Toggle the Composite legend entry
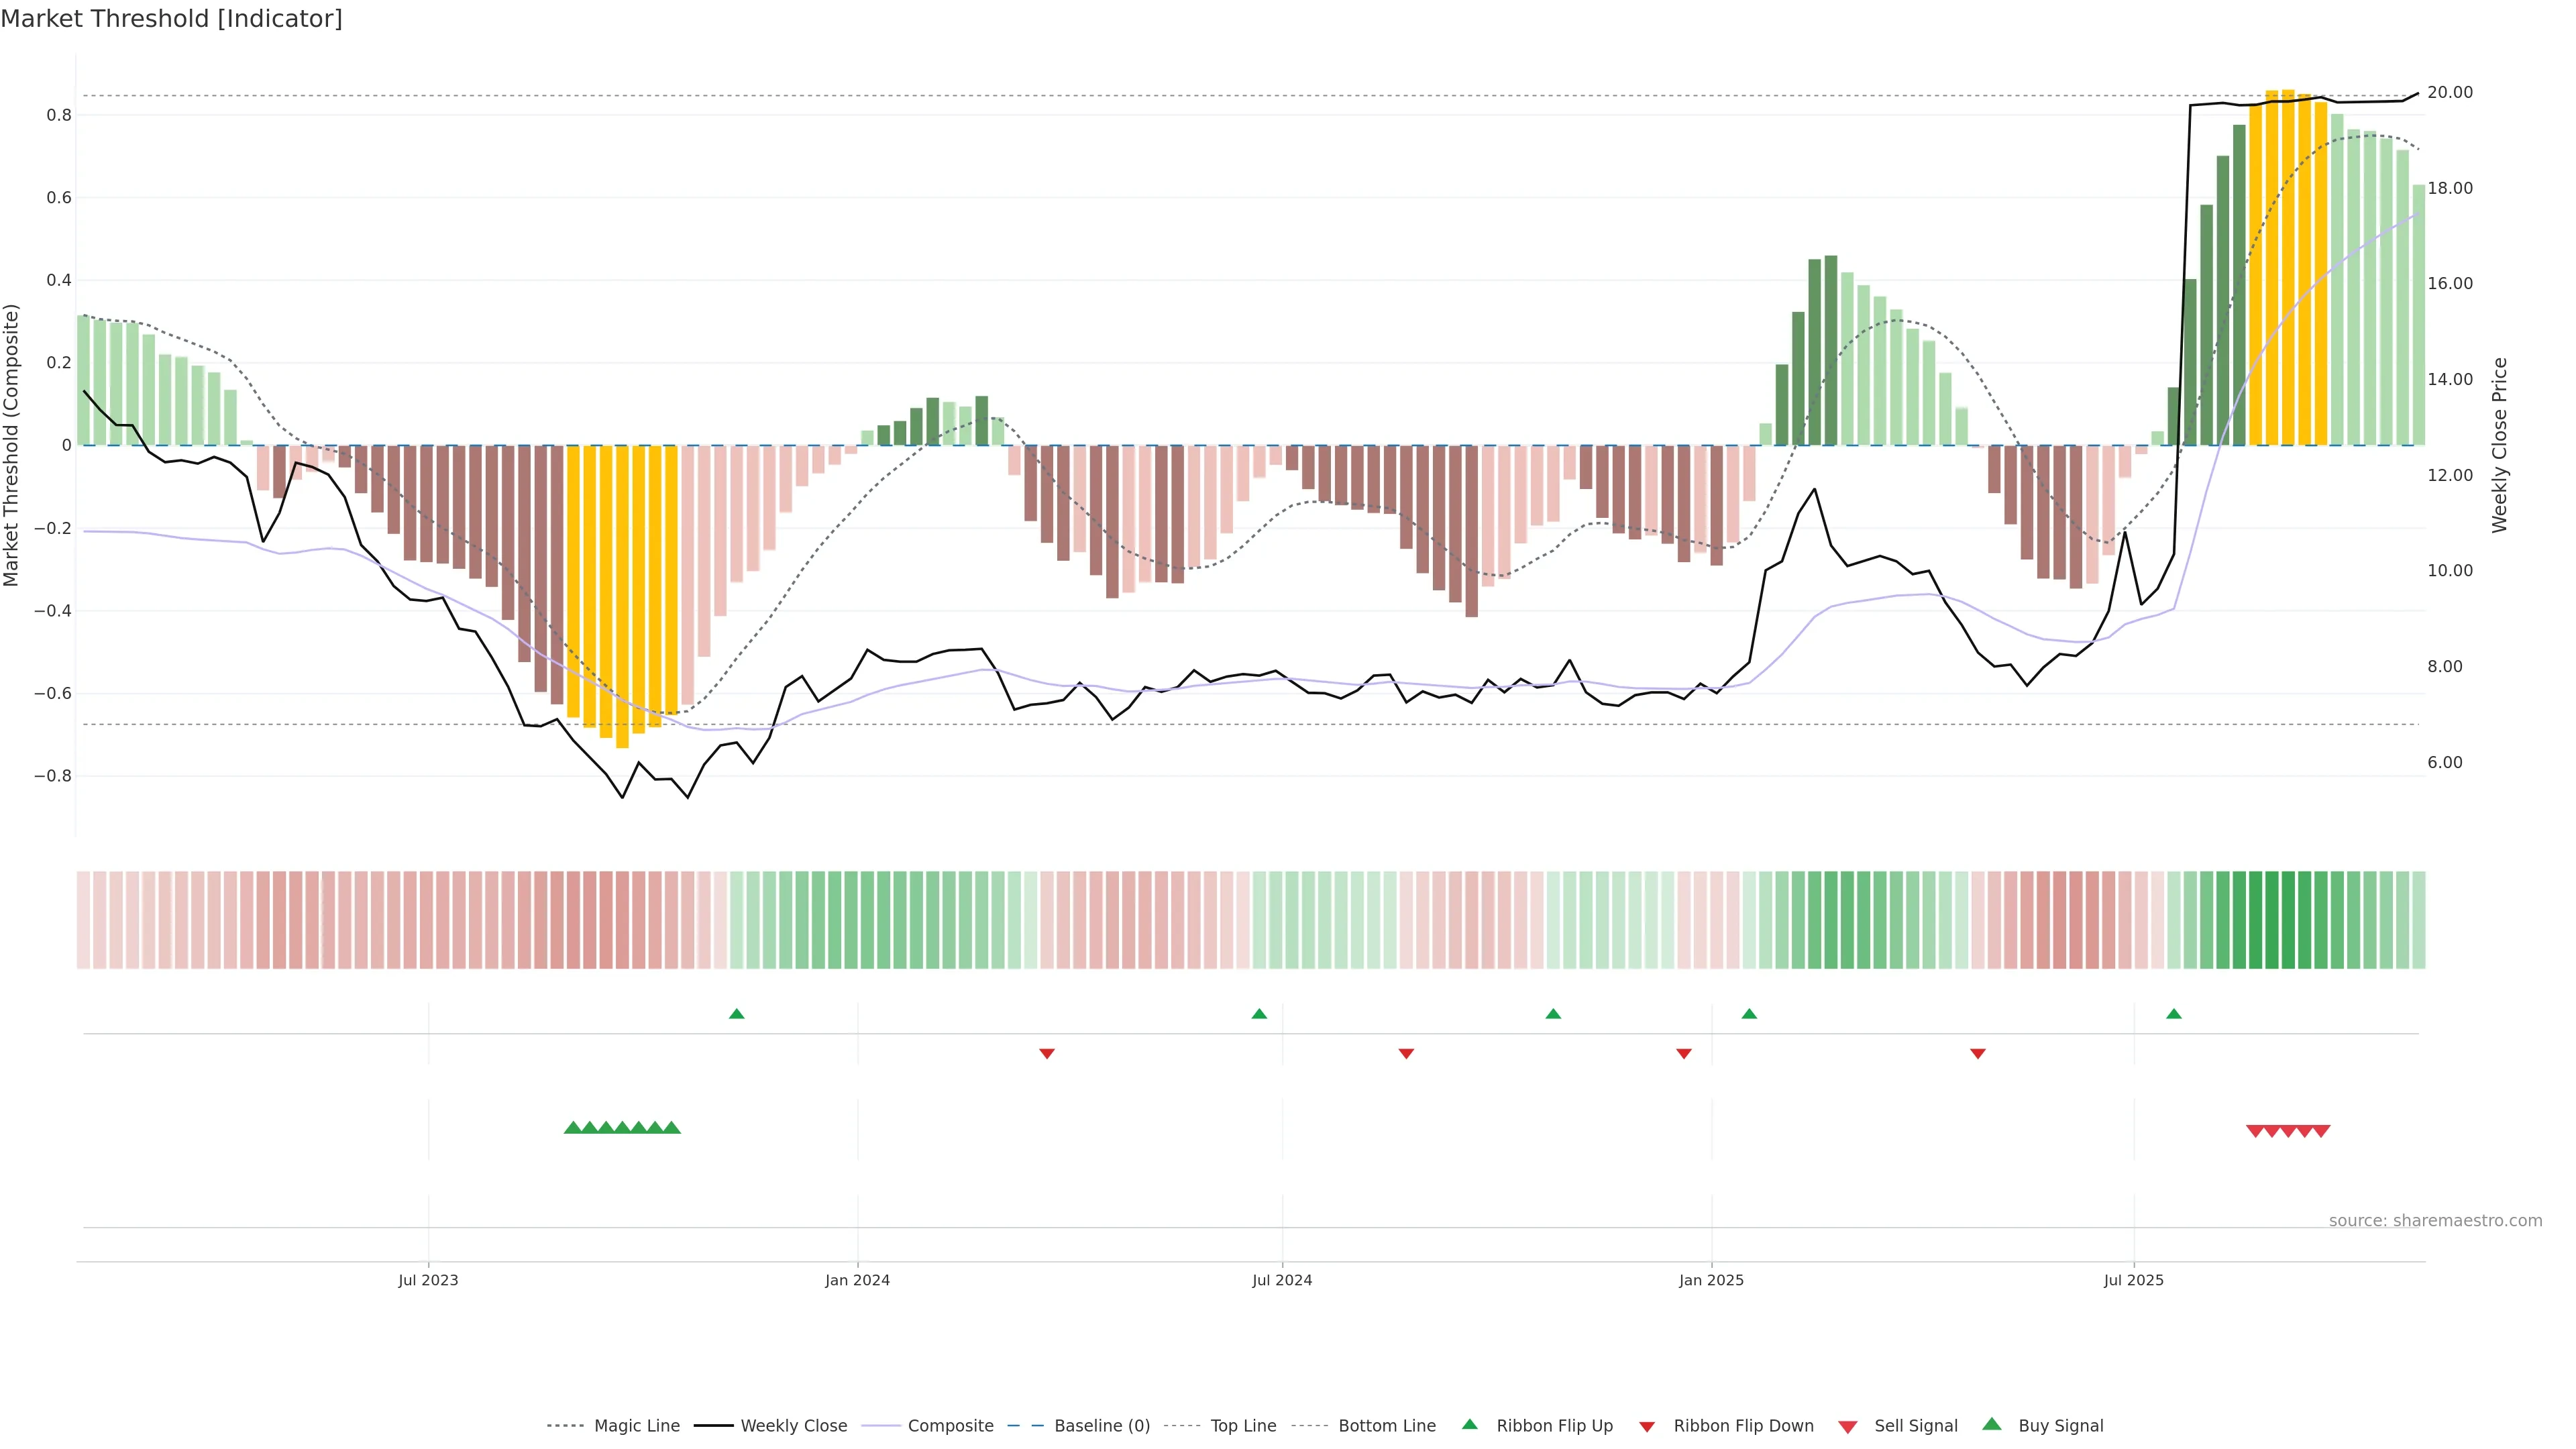The width and height of the screenshot is (2576, 1449). [x=950, y=1426]
